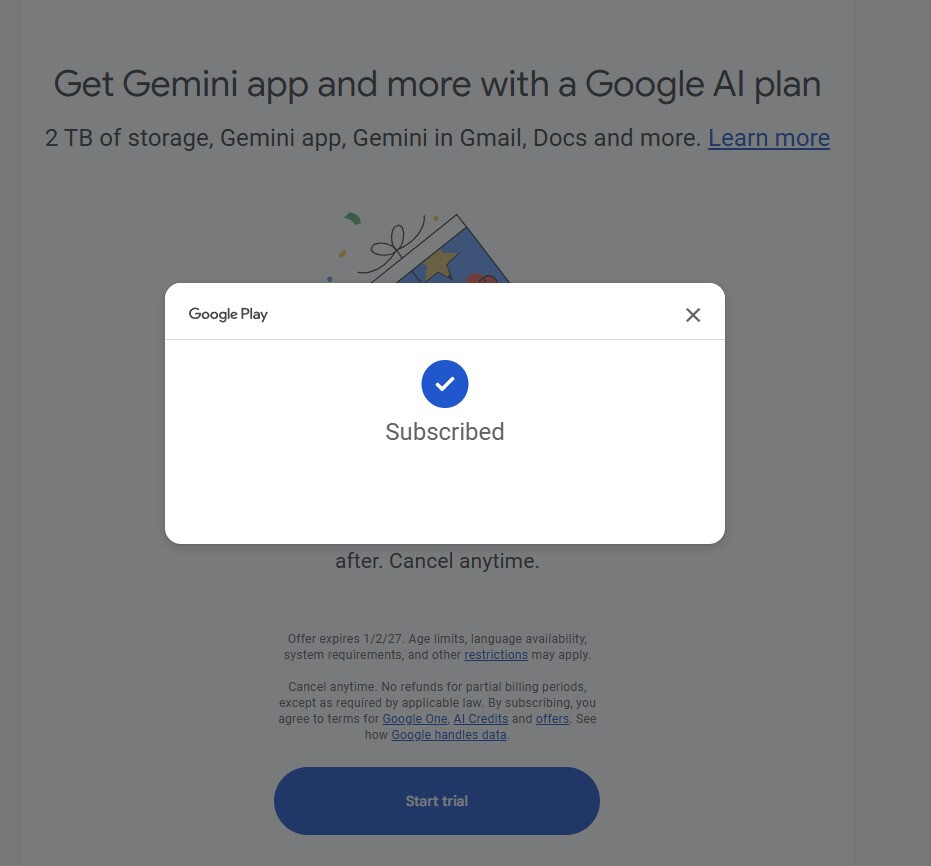The image size is (931, 866).
Task: Click the green confetti piece
Action: [x=352, y=218]
